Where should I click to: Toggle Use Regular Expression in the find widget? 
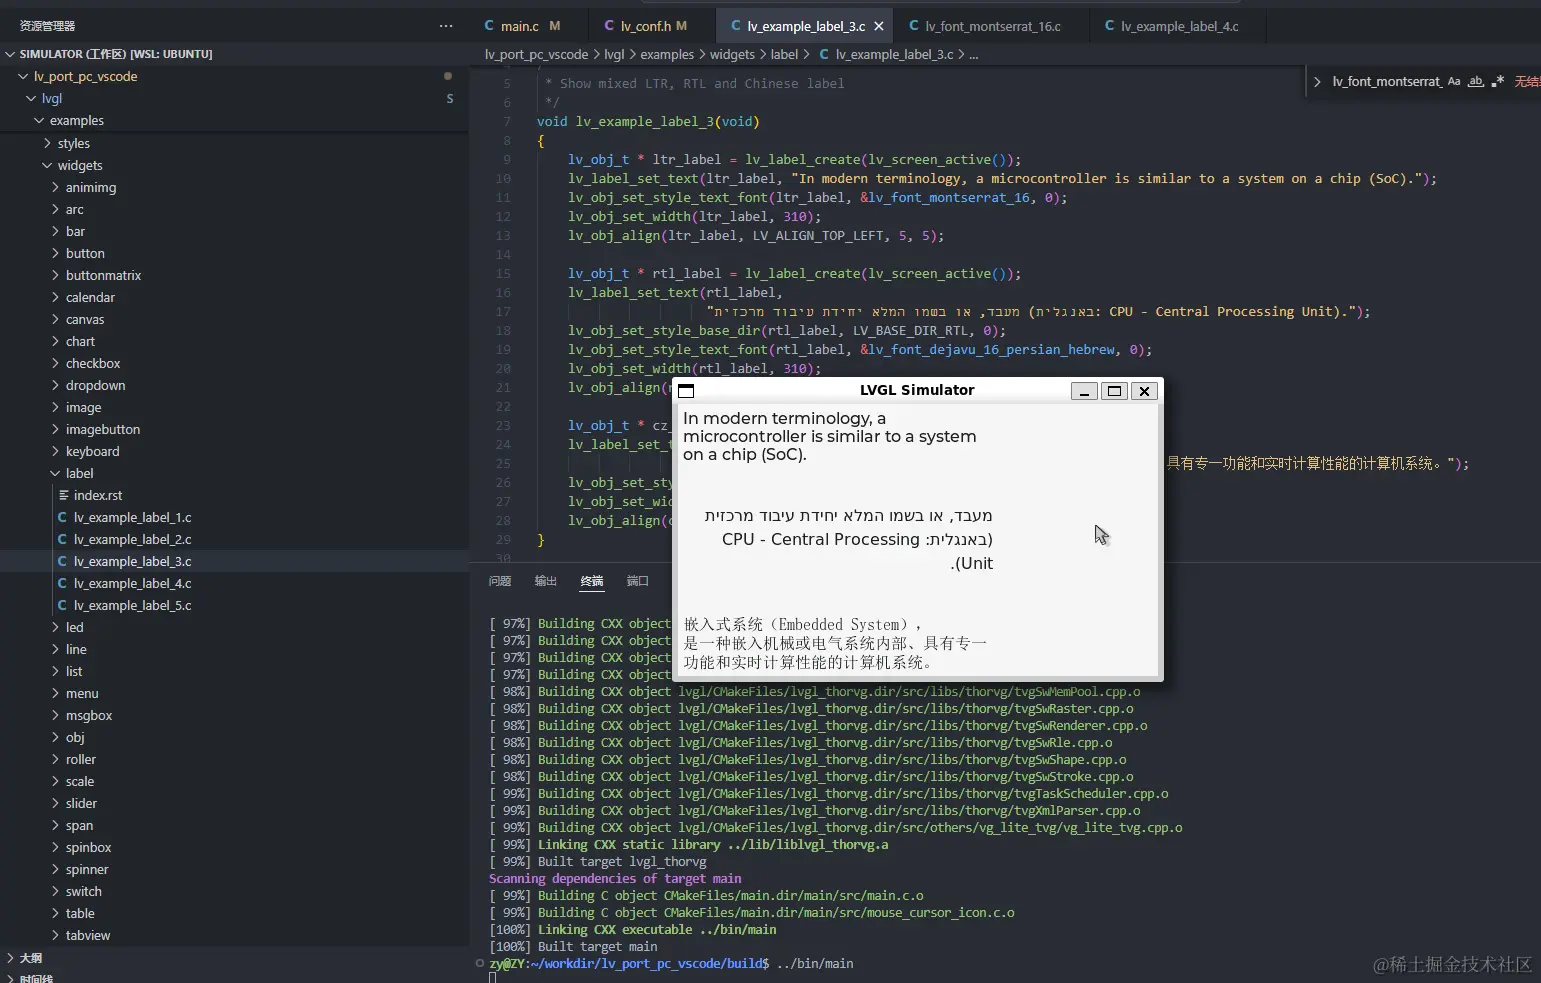[1497, 82]
